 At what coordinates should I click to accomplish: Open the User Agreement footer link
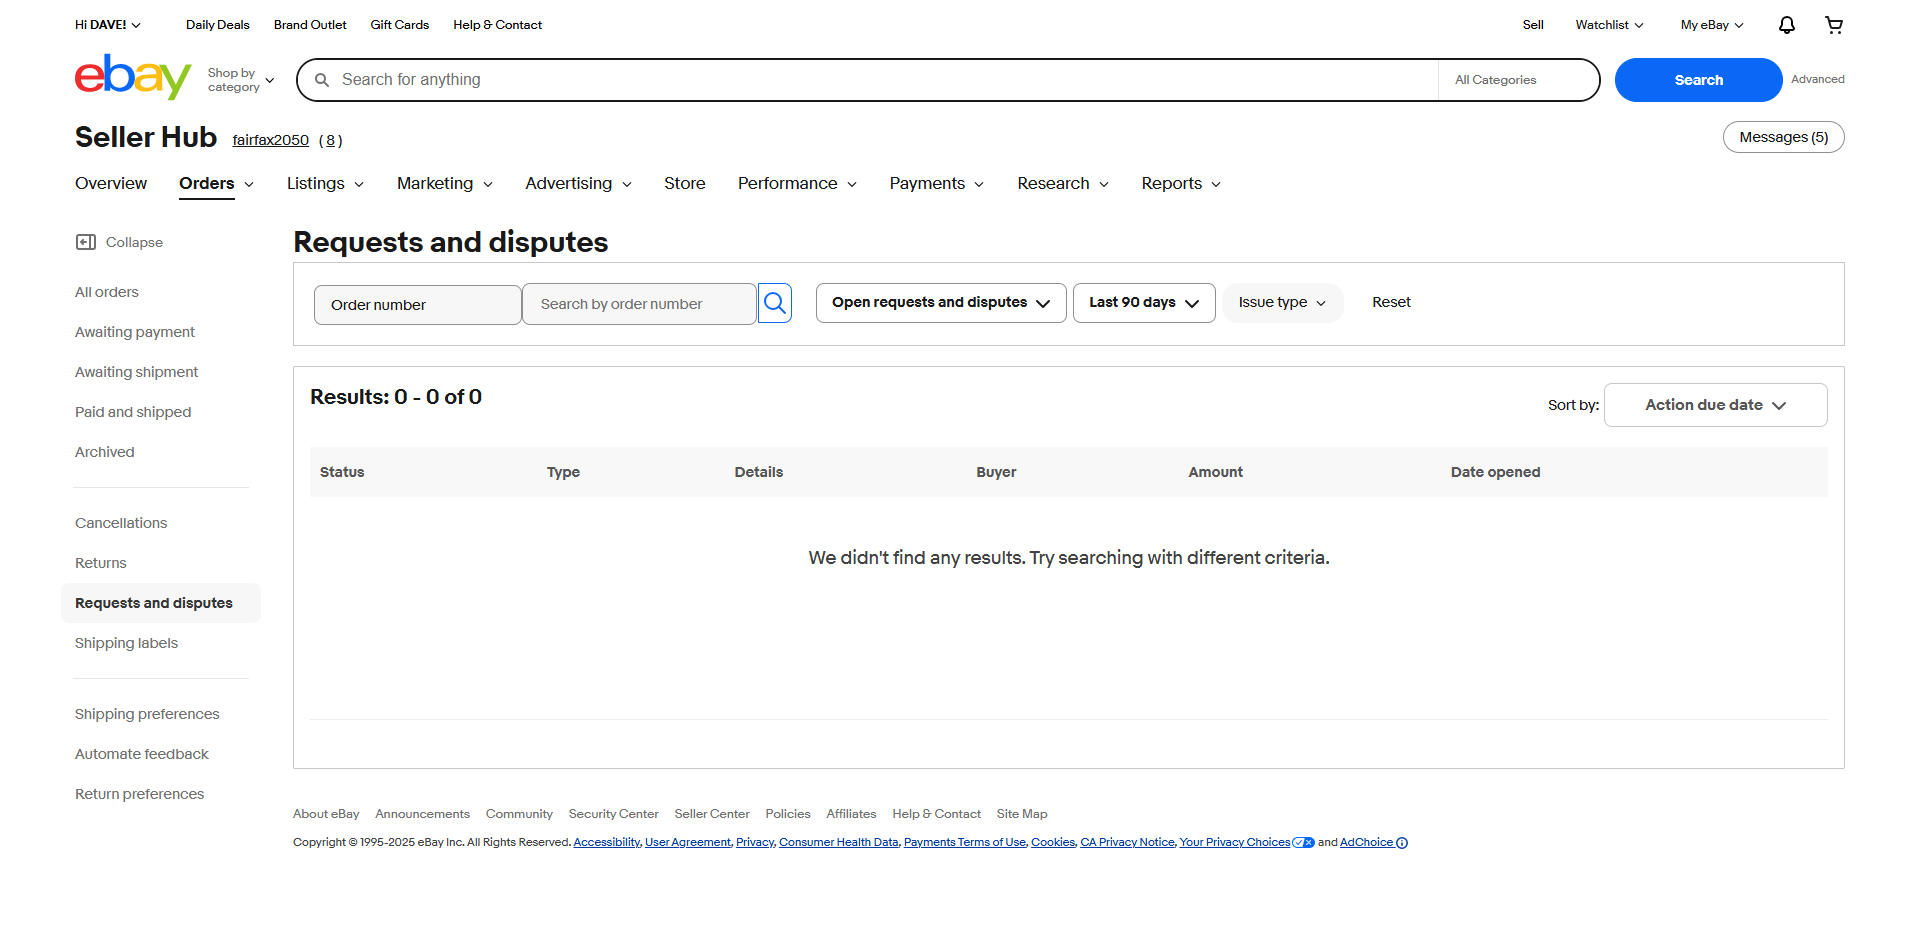688,843
